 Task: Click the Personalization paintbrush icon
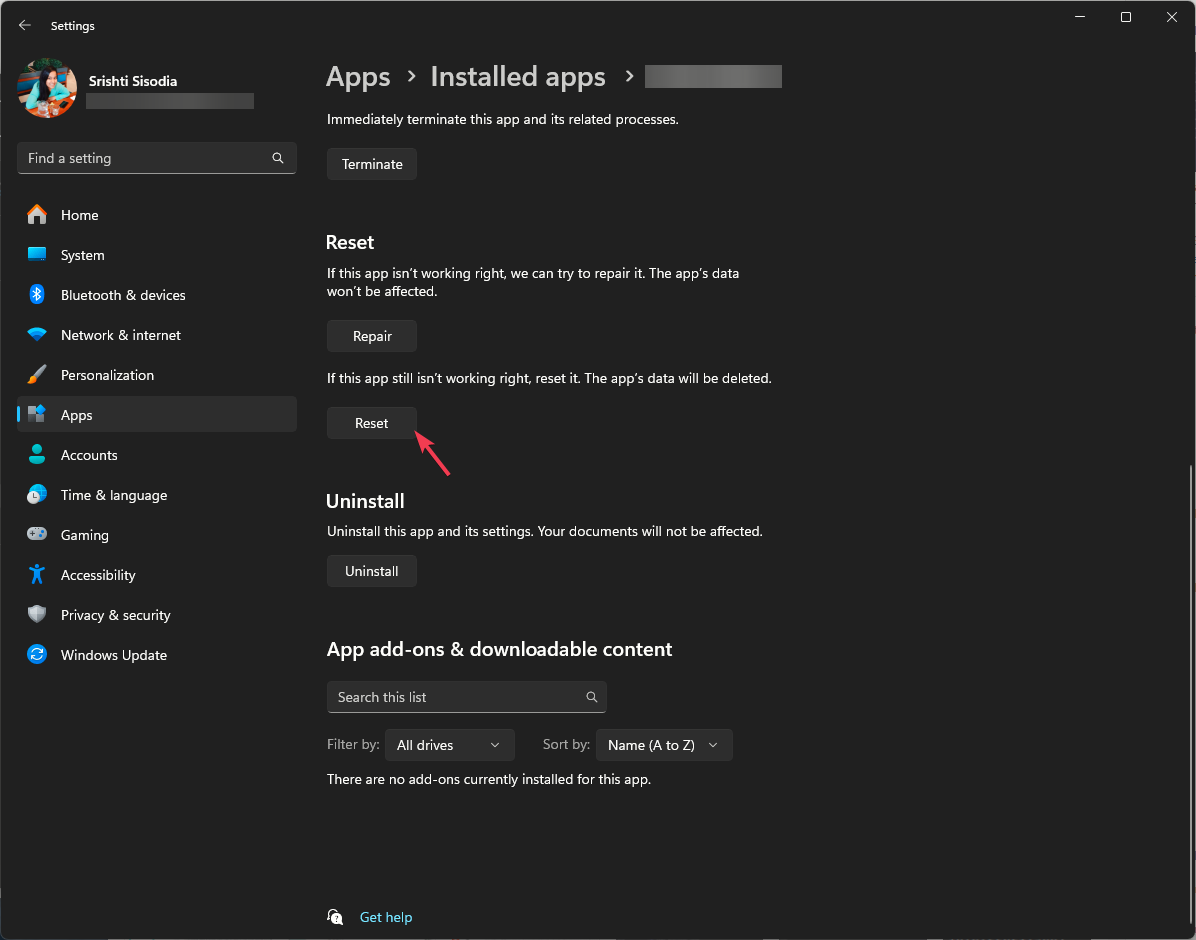pyautogui.click(x=37, y=375)
